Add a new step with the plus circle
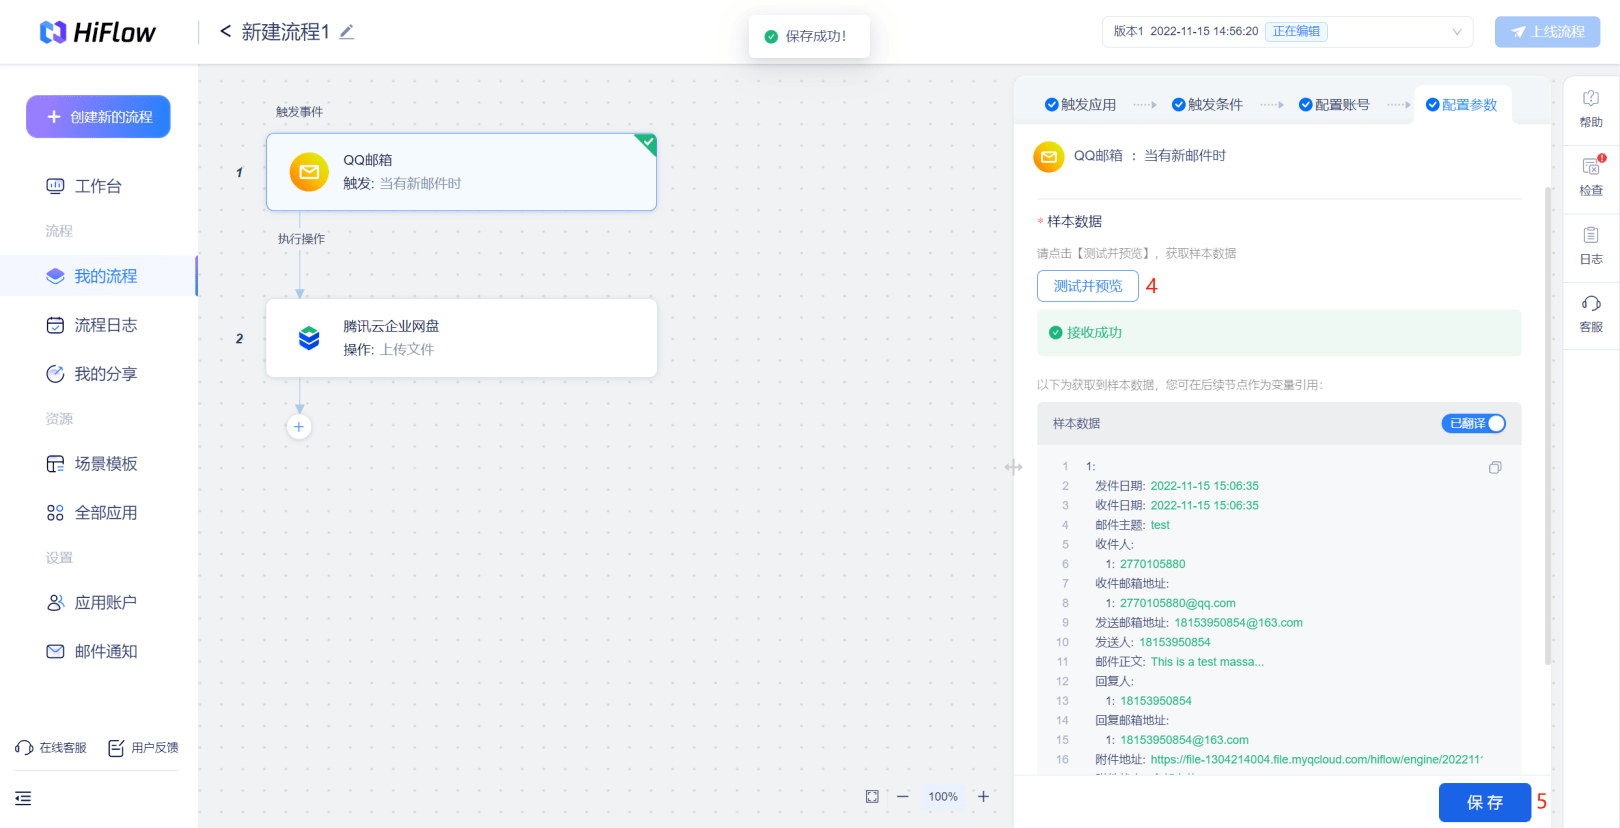 point(299,427)
